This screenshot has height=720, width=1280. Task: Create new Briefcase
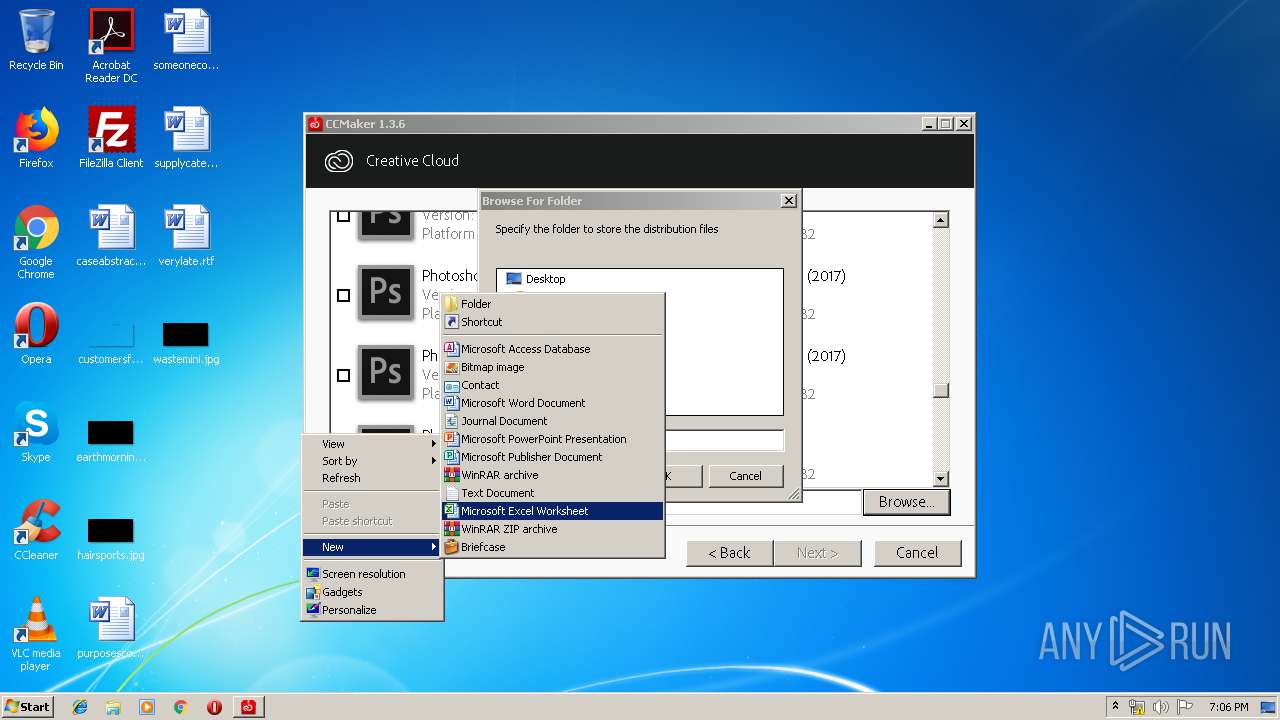click(553, 547)
